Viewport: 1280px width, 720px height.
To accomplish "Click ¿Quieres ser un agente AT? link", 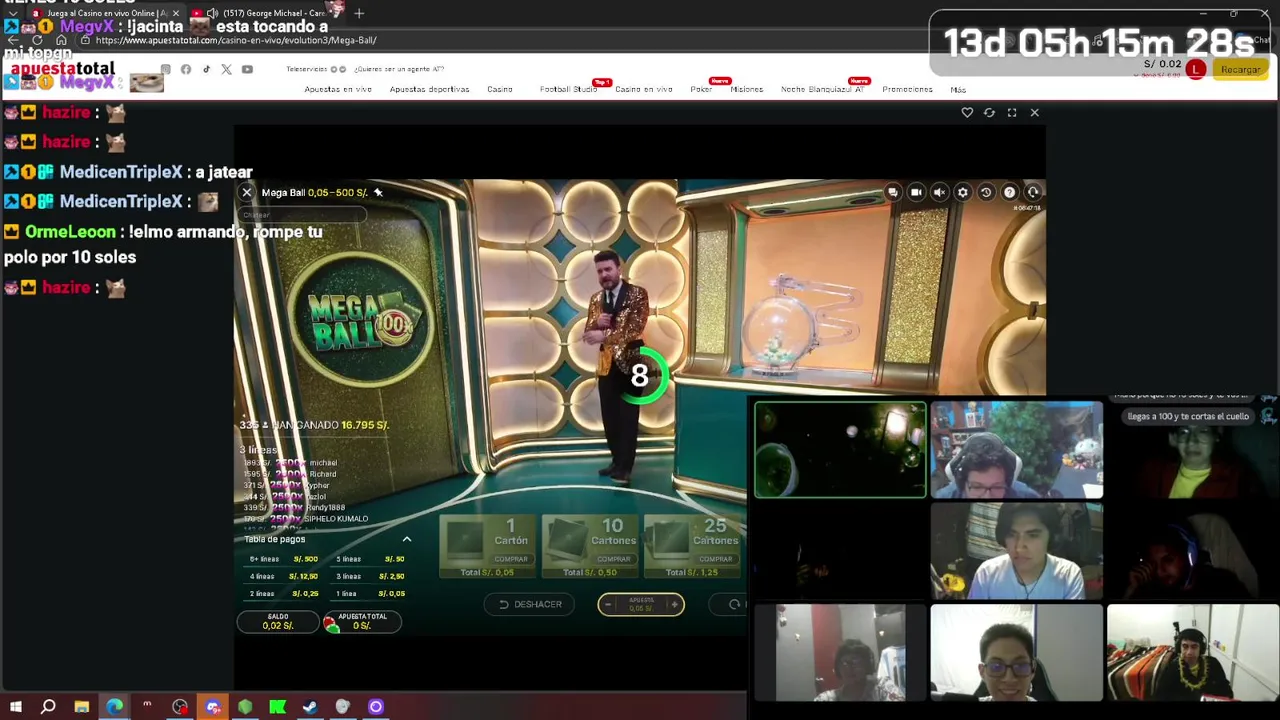I will point(399,69).
